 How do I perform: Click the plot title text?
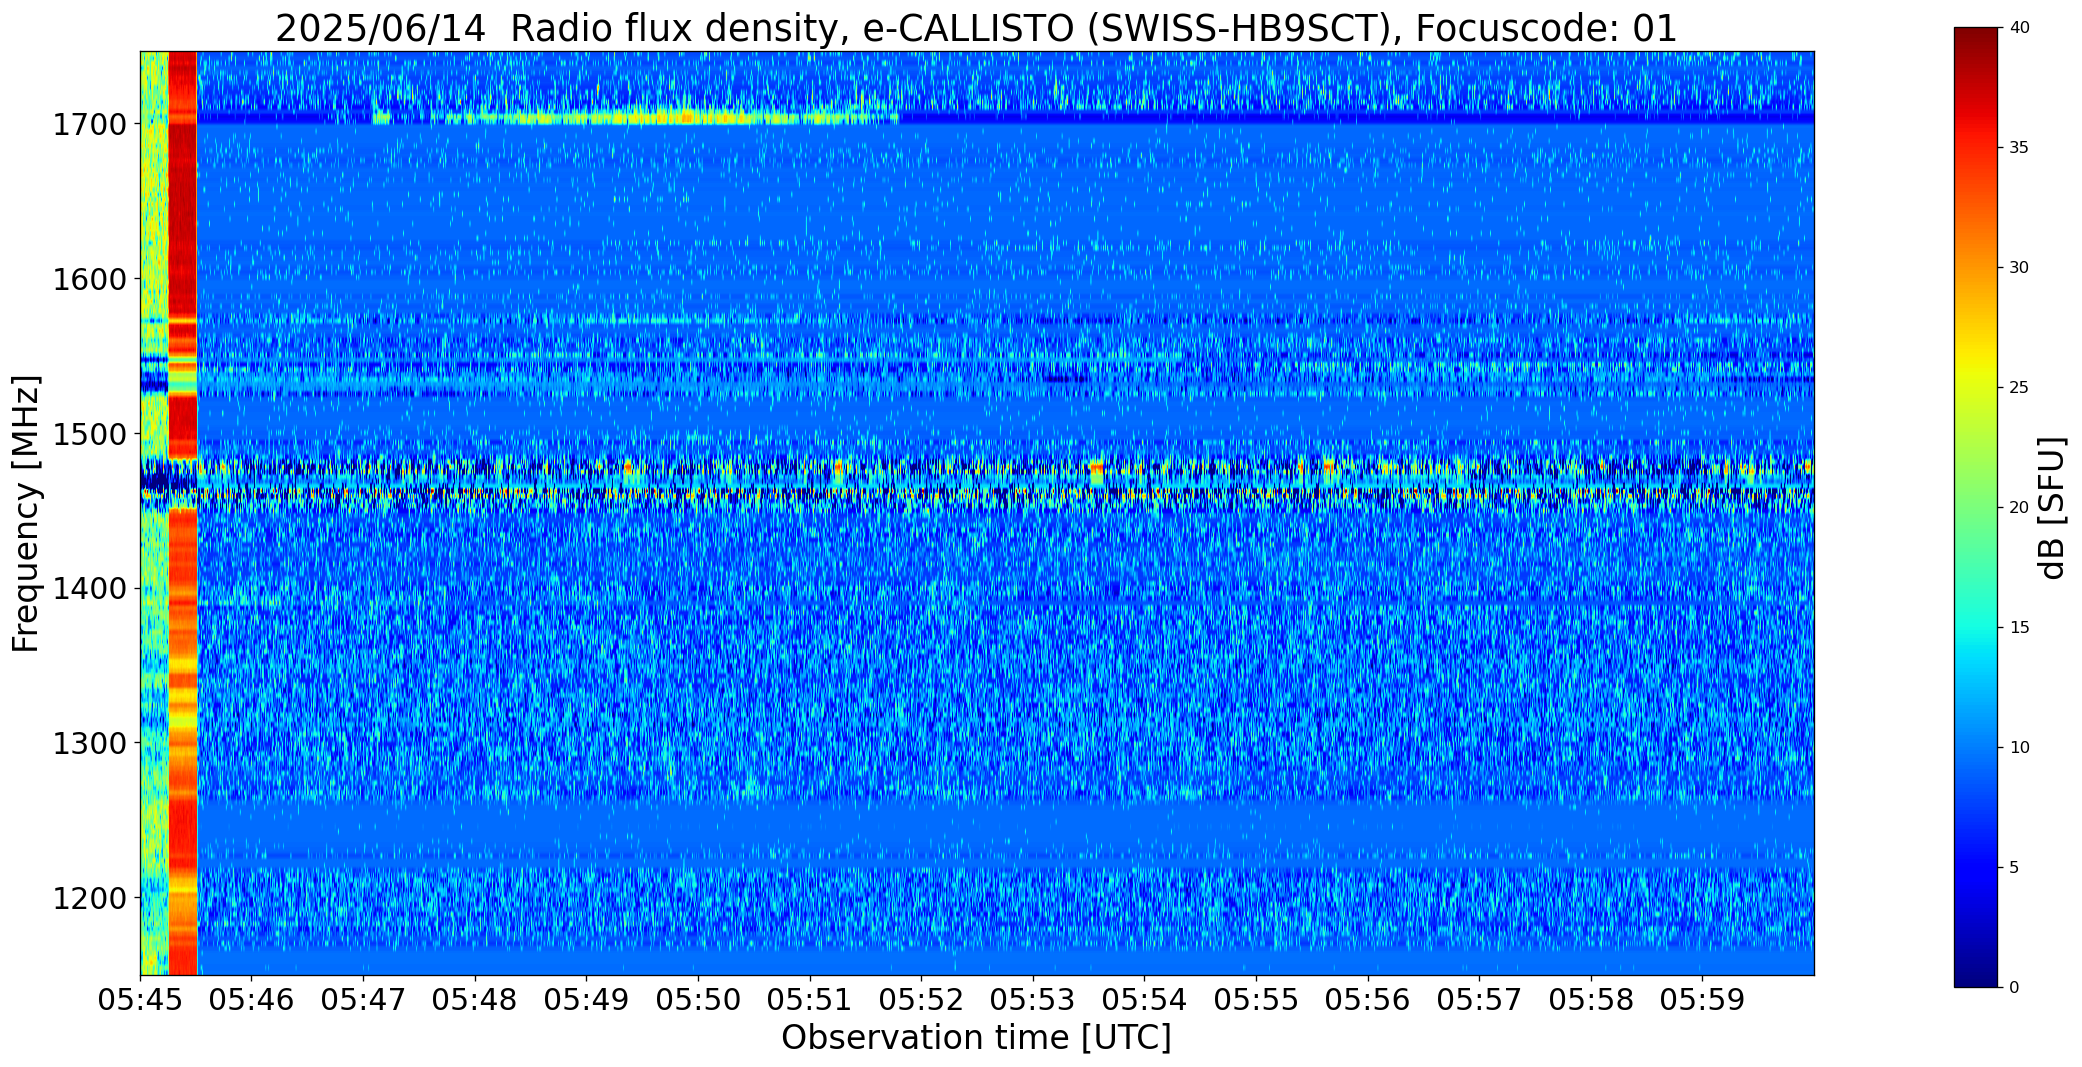click(976, 28)
